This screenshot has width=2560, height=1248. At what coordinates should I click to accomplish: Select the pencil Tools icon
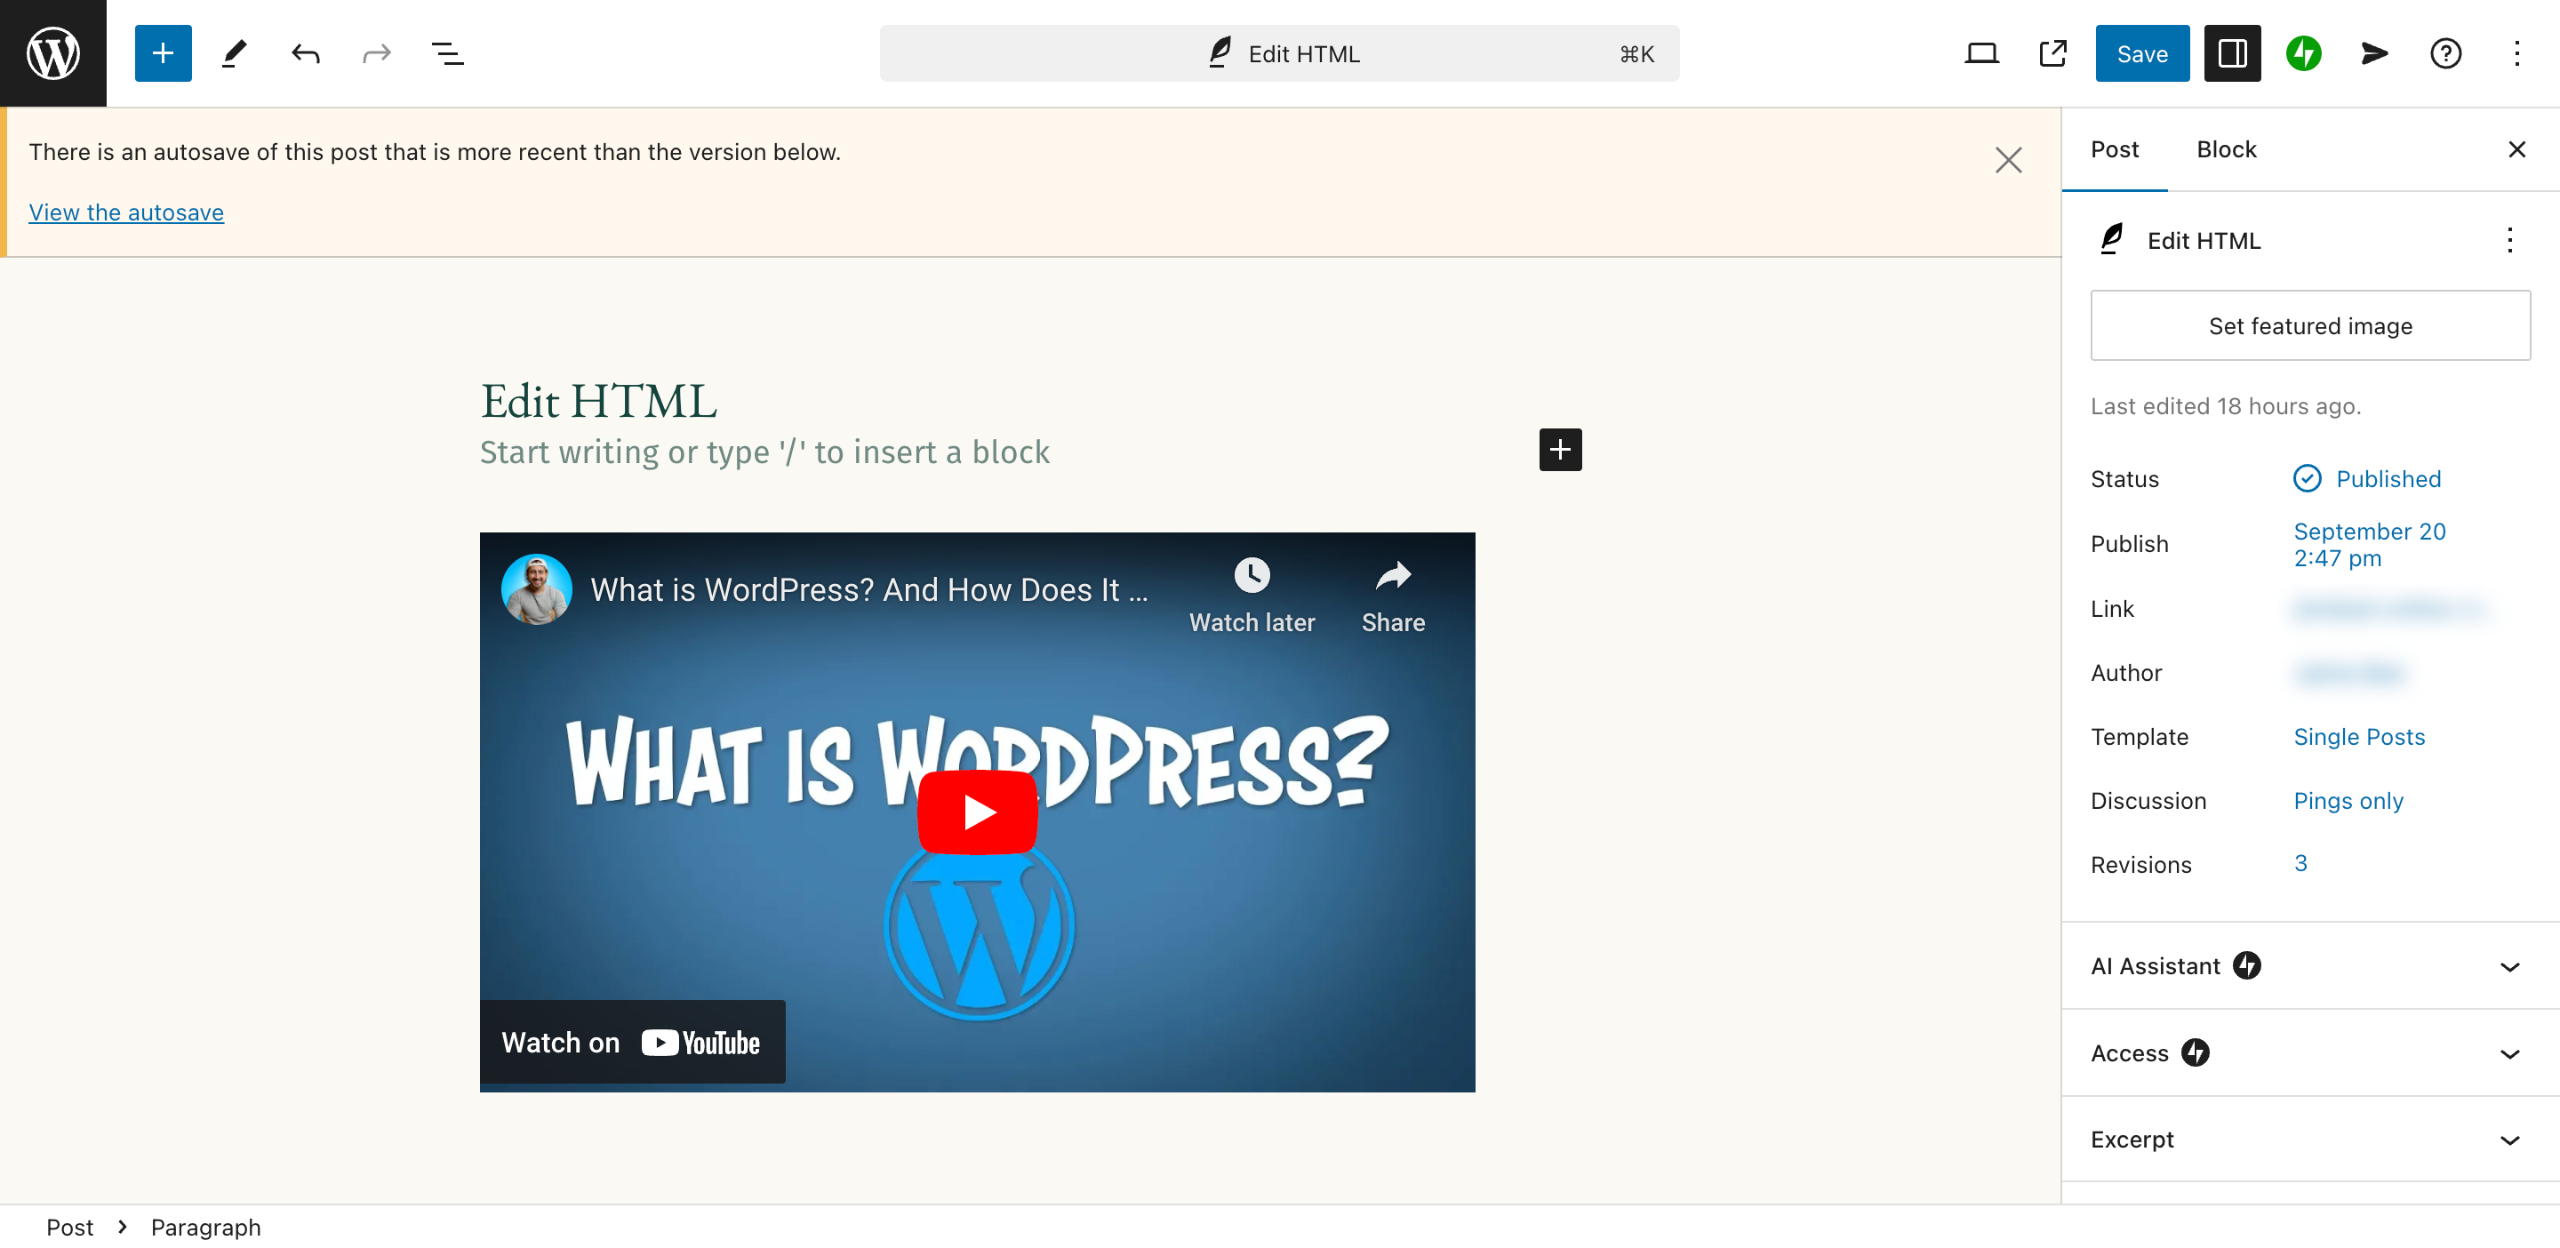click(234, 53)
